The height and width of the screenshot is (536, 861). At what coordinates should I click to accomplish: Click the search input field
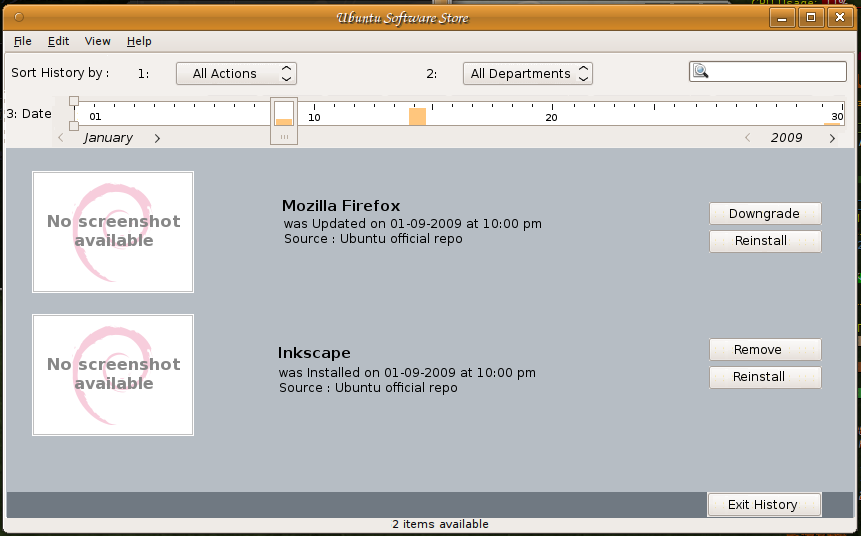pyautogui.click(x=768, y=71)
